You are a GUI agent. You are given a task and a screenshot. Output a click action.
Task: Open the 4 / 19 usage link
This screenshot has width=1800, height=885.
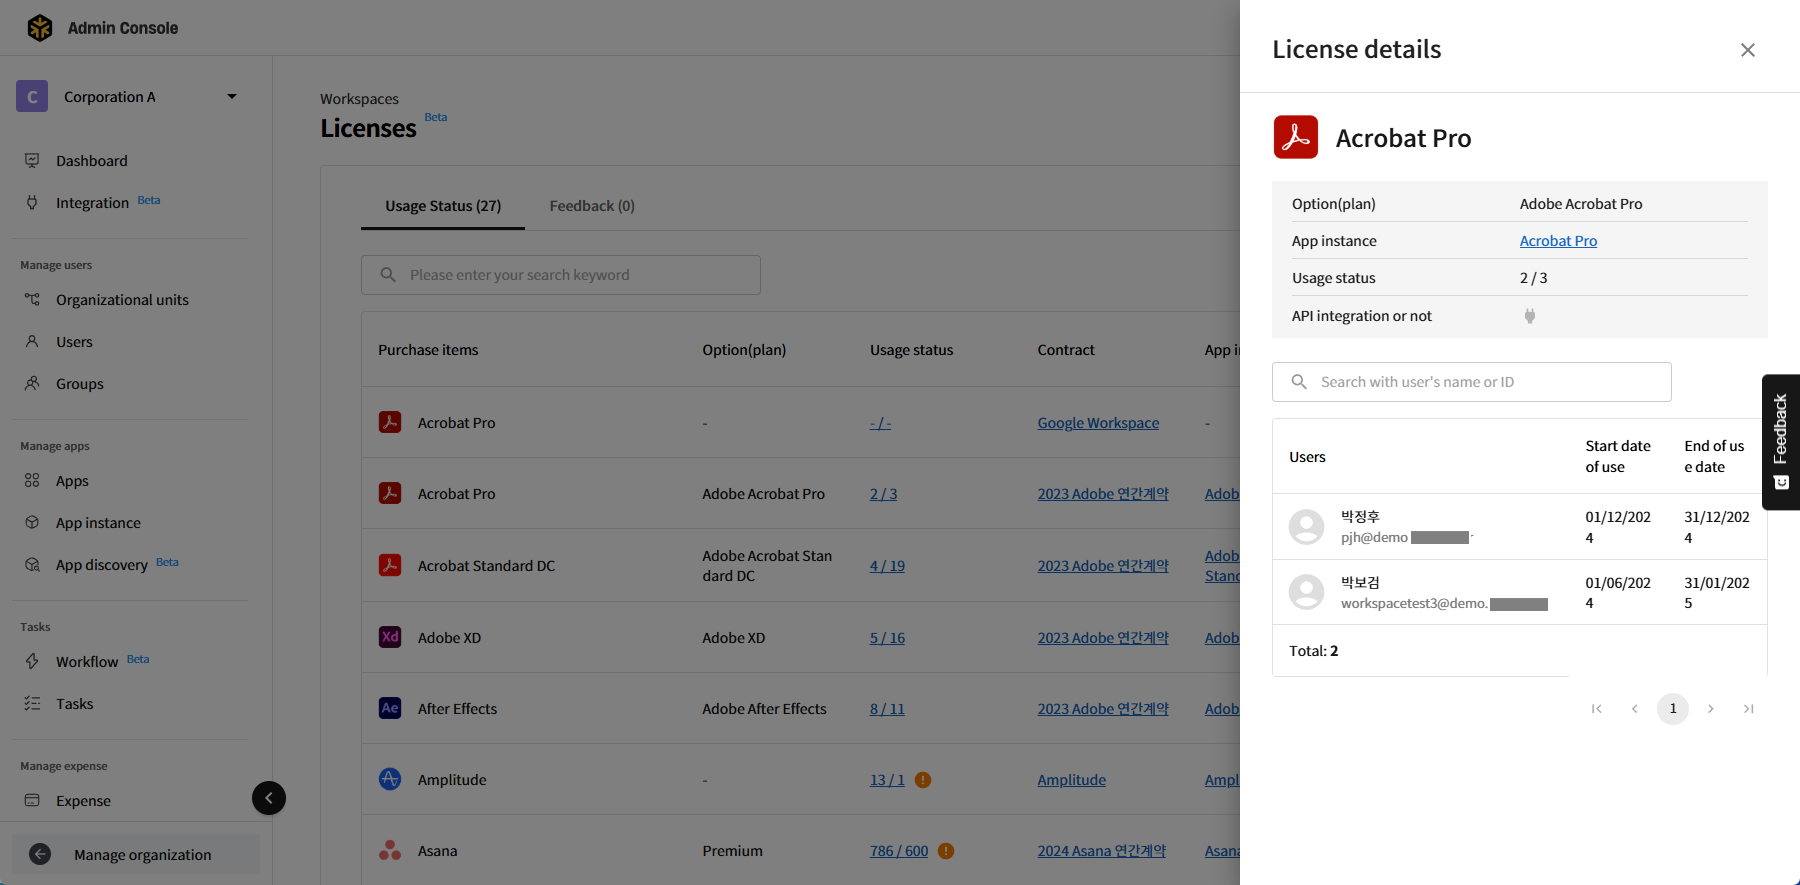[887, 566]
